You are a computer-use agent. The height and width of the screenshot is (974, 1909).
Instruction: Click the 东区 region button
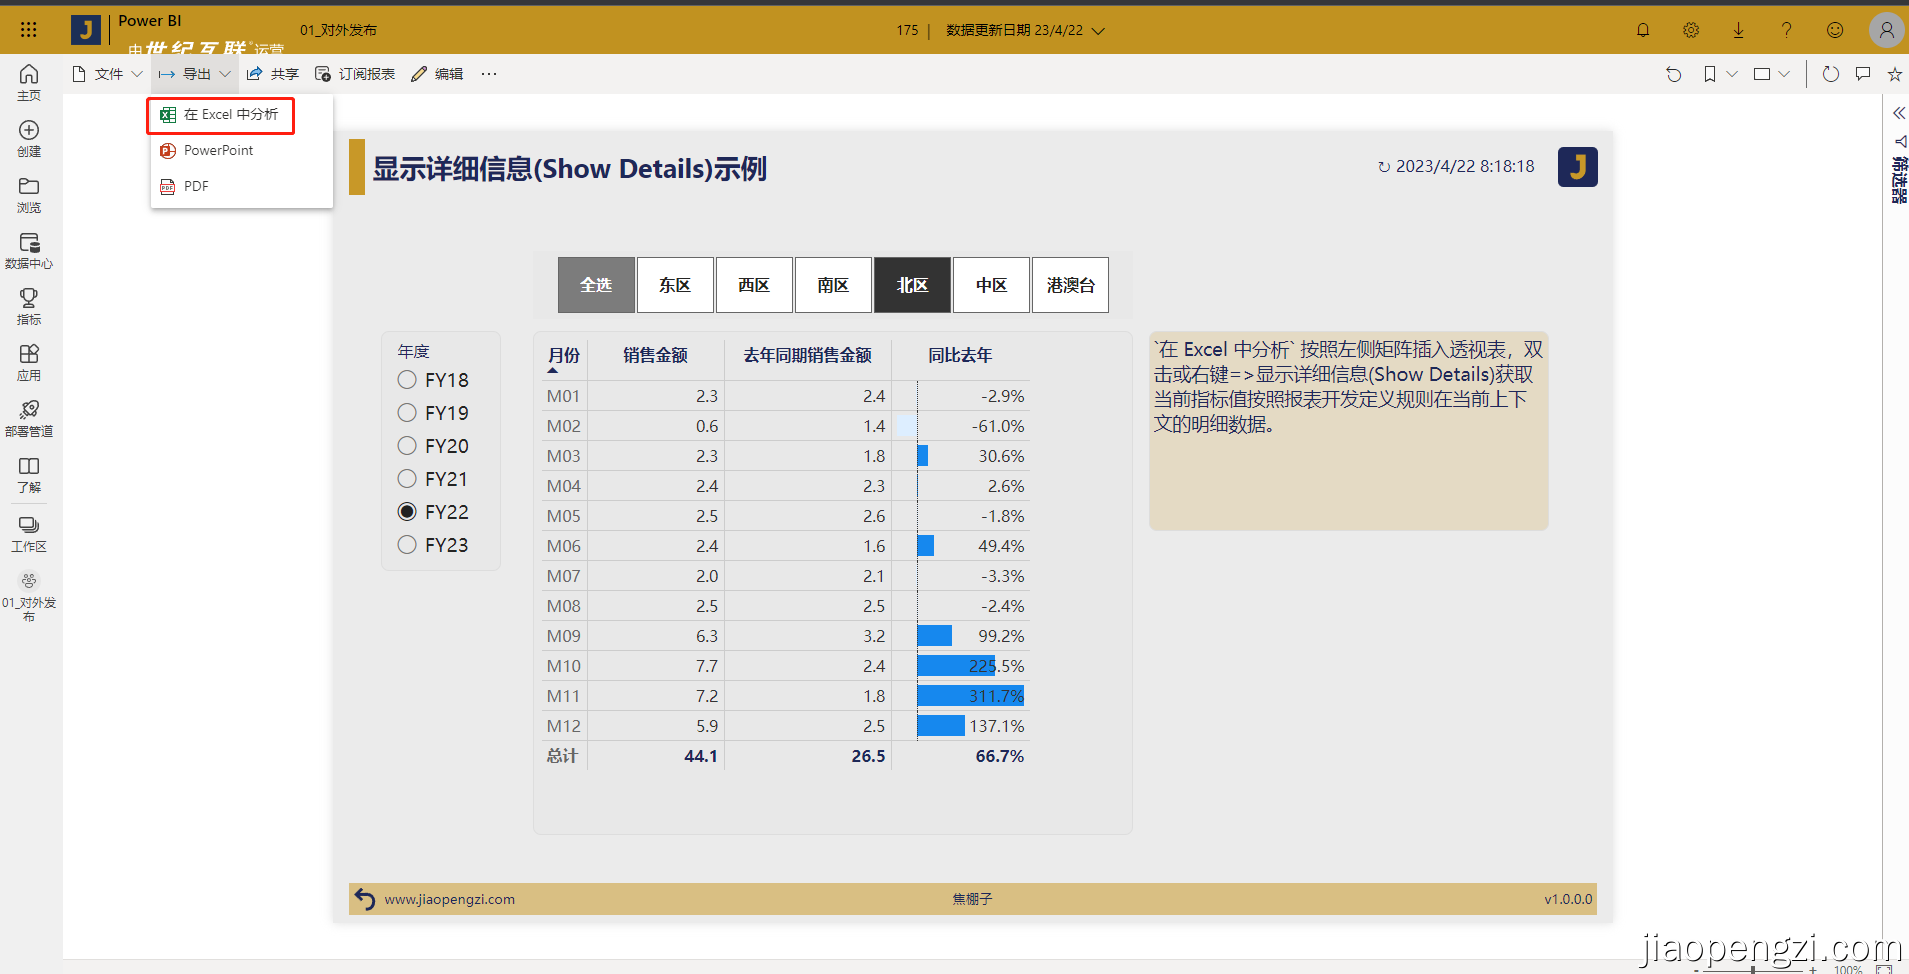pos(675,285)
